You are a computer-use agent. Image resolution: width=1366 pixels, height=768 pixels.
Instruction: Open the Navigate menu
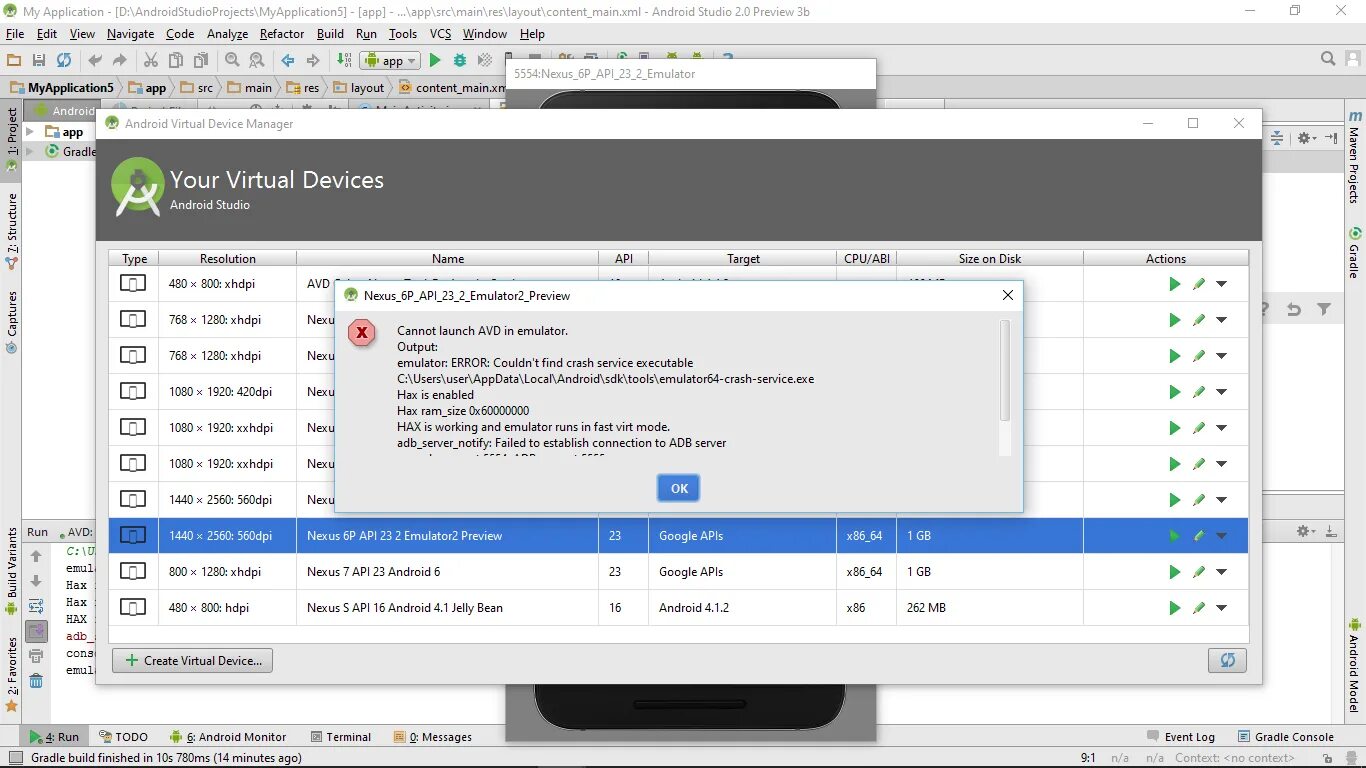click(x=130, y=34)
